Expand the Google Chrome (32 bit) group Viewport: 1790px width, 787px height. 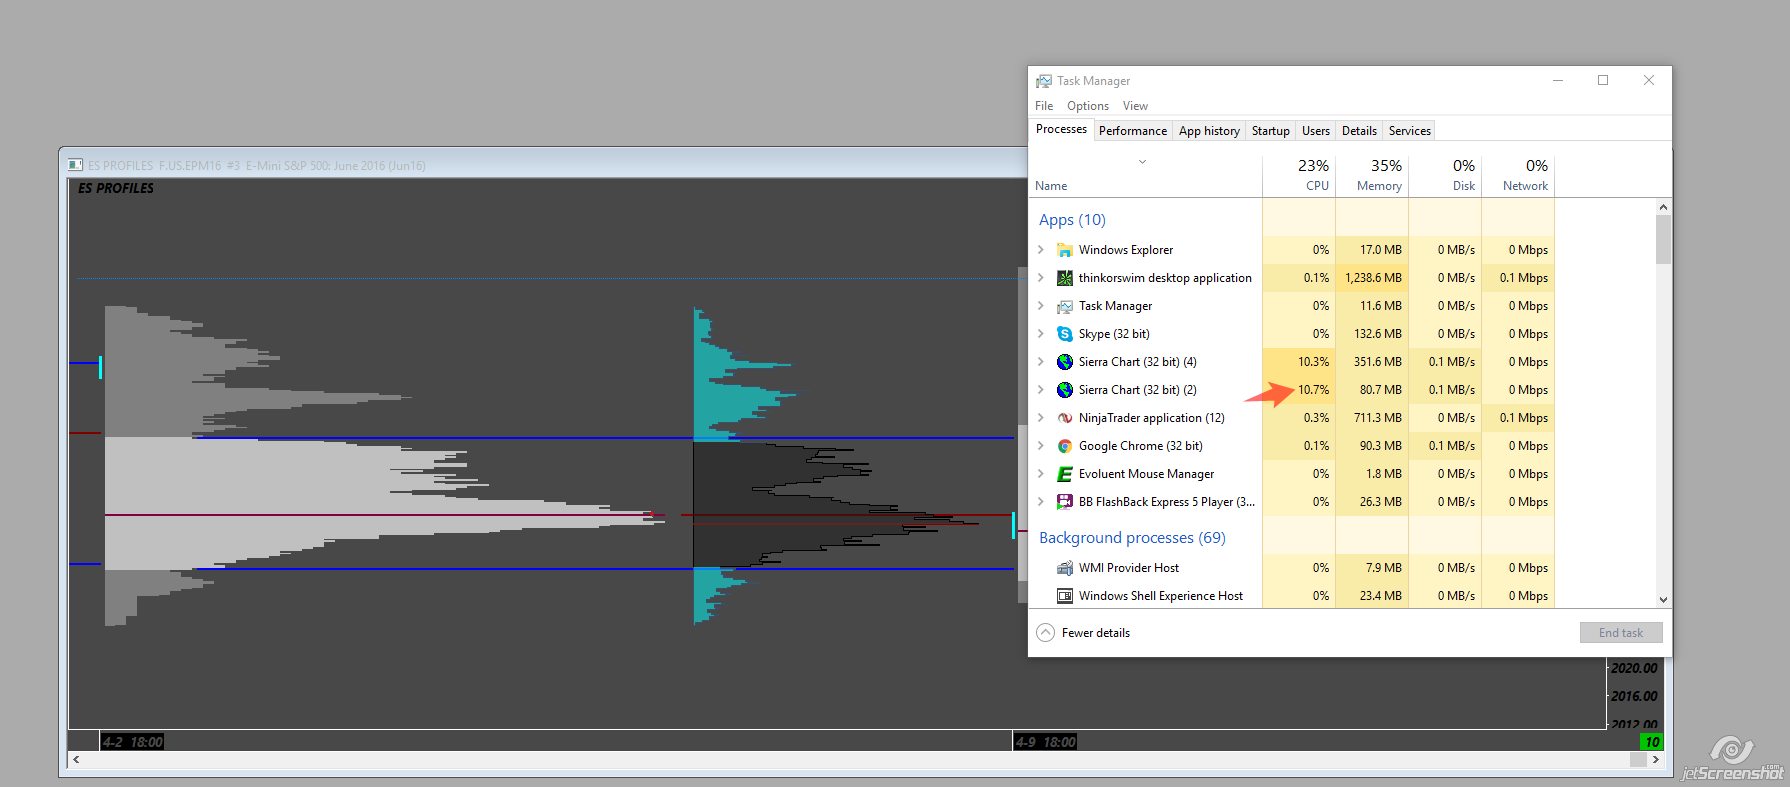[x=1041, y=446]
